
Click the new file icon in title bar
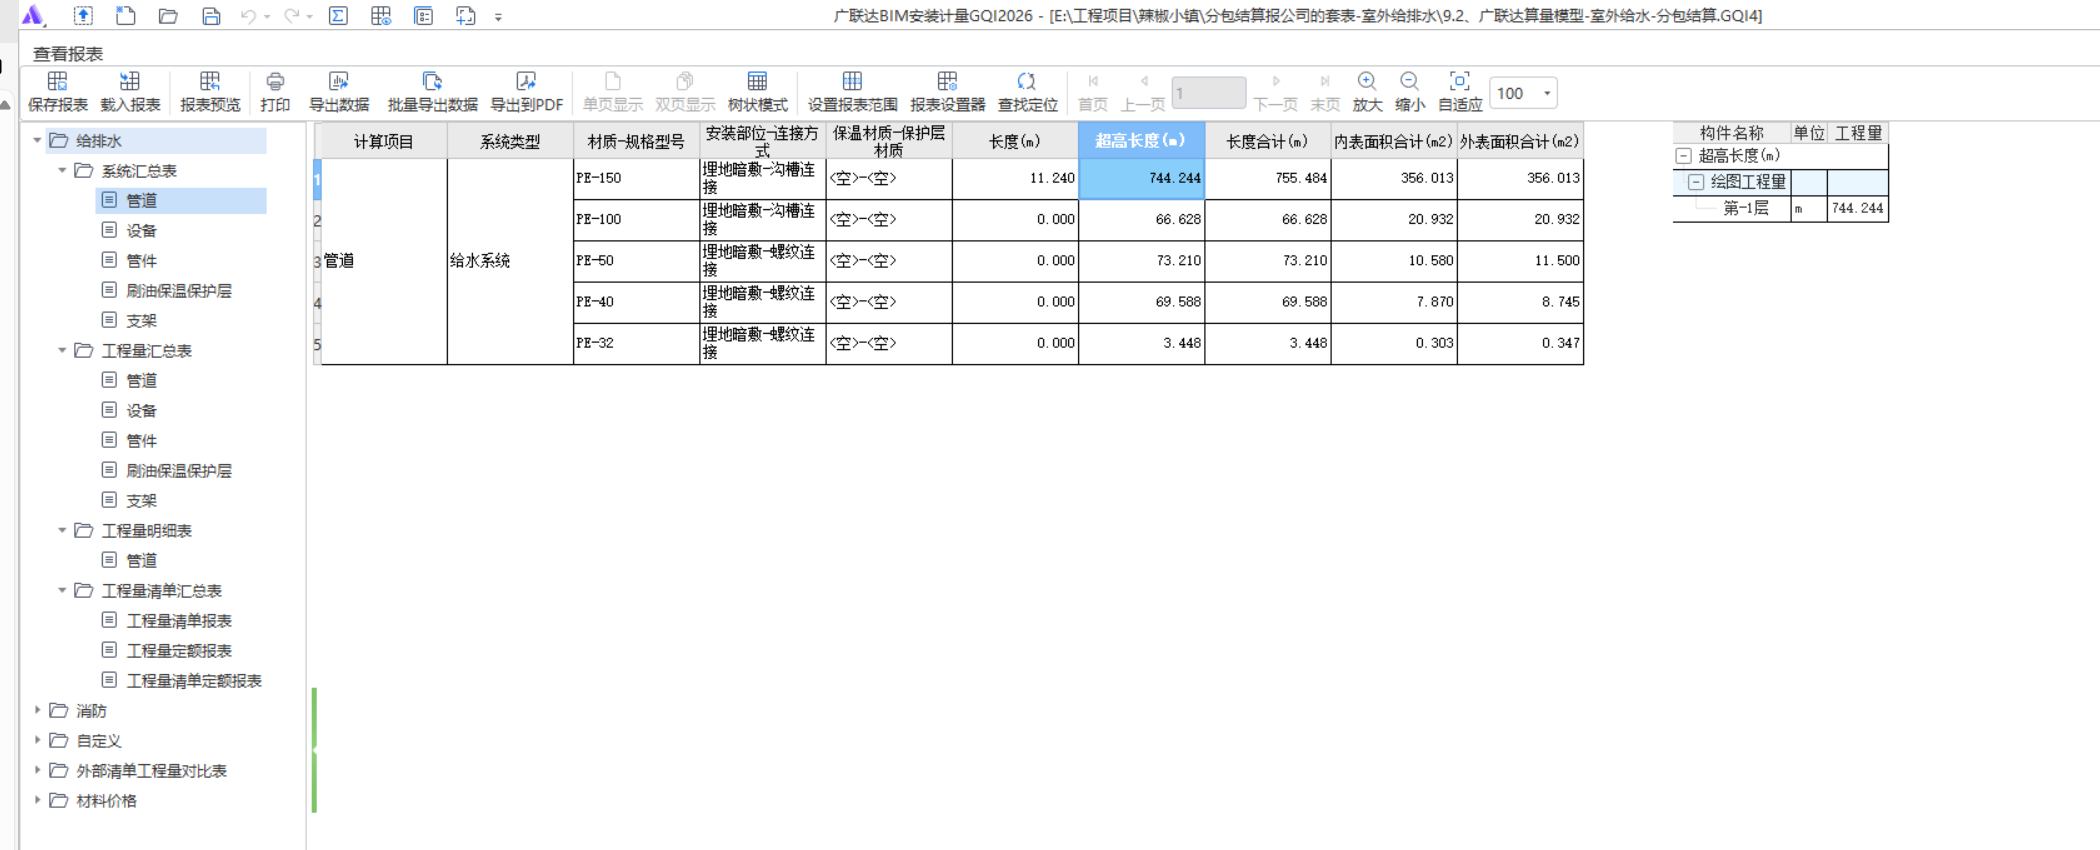point(126,16)
